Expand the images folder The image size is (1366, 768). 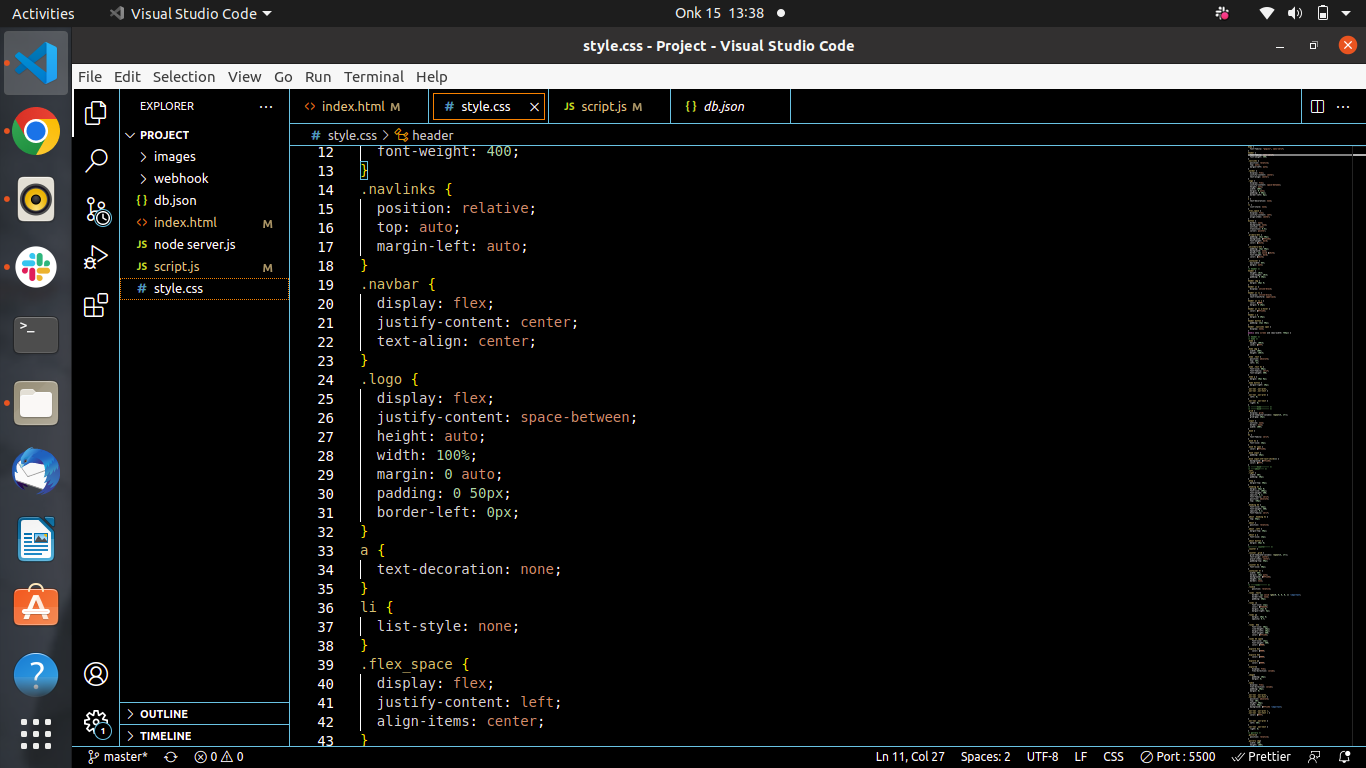pos(204,157)
